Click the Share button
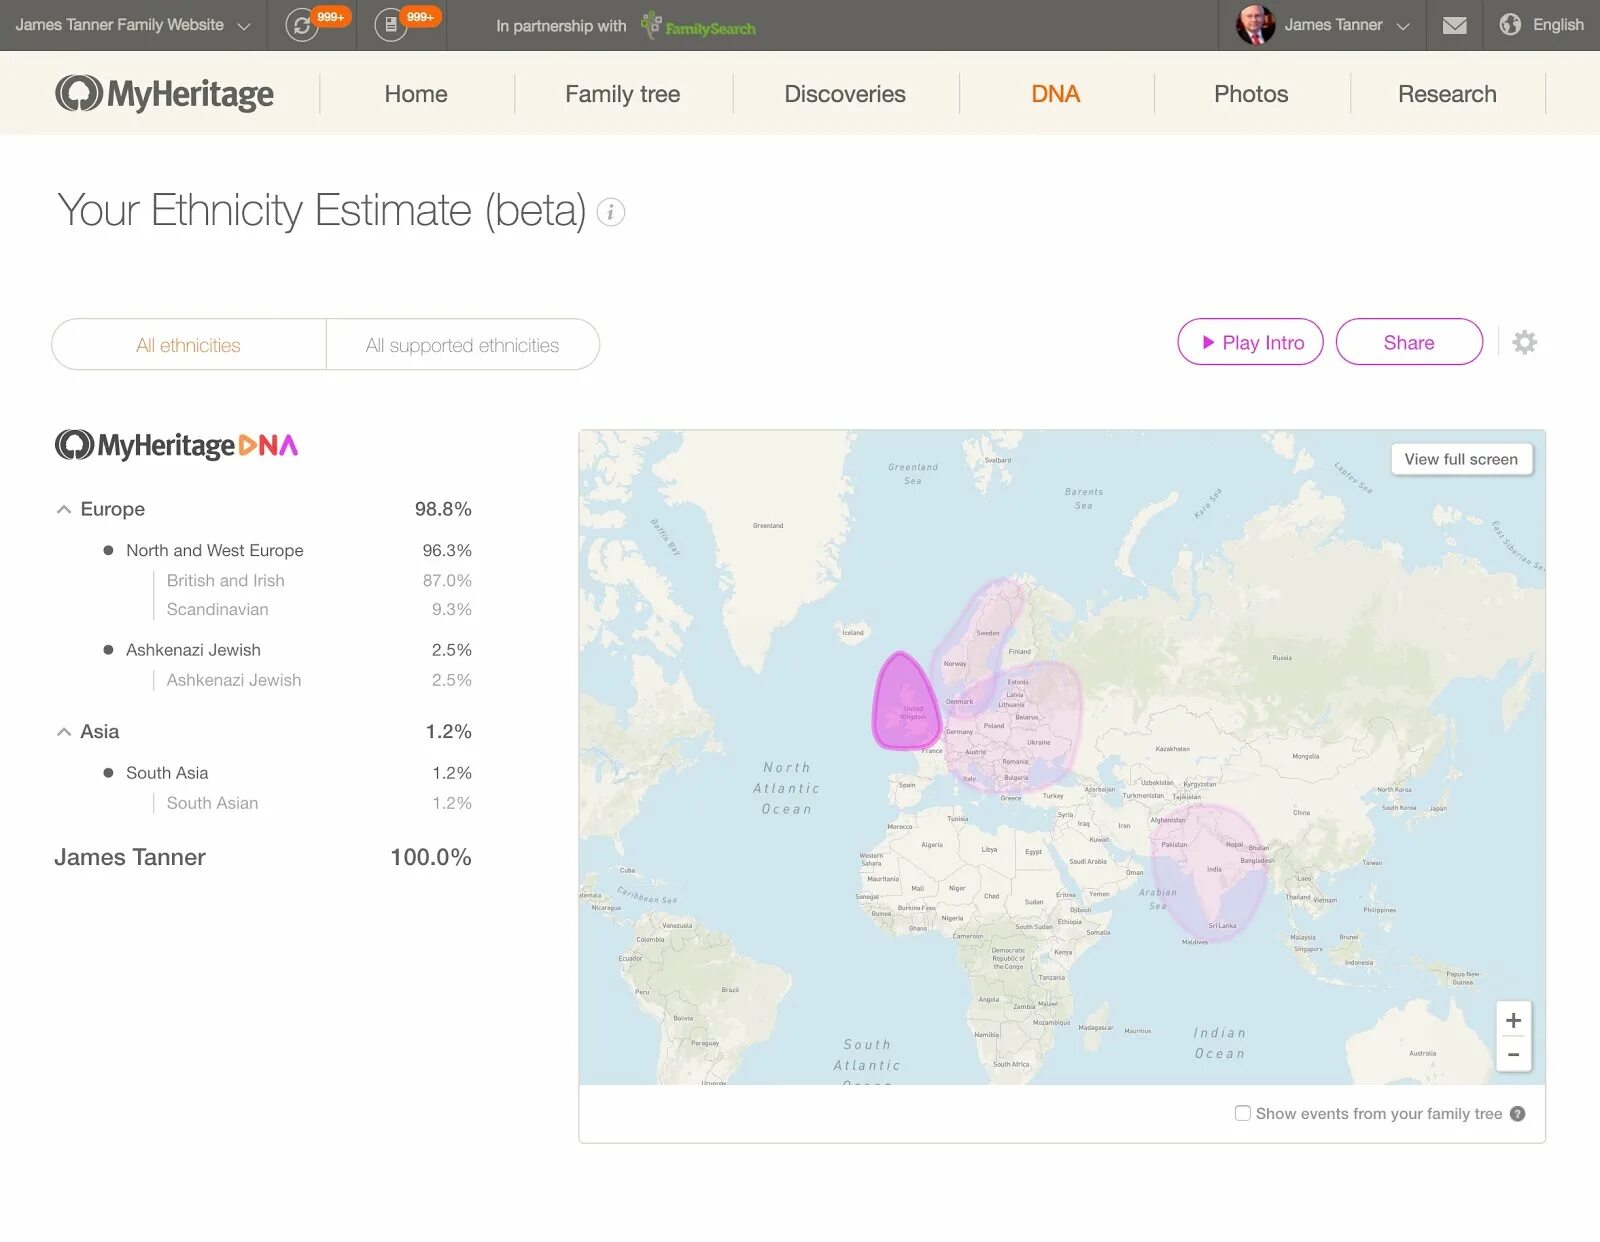This screenshot has height=1242, width=1600. (x=1409, y=342)
